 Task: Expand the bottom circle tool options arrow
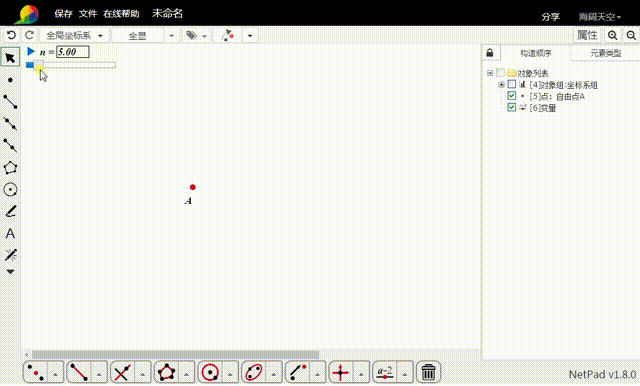click(x=230, y=373)
